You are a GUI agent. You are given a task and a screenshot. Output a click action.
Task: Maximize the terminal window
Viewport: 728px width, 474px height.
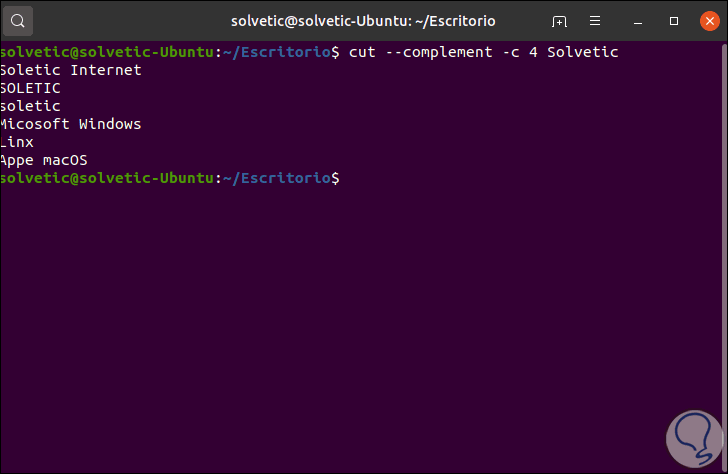[x=674, y=20]
